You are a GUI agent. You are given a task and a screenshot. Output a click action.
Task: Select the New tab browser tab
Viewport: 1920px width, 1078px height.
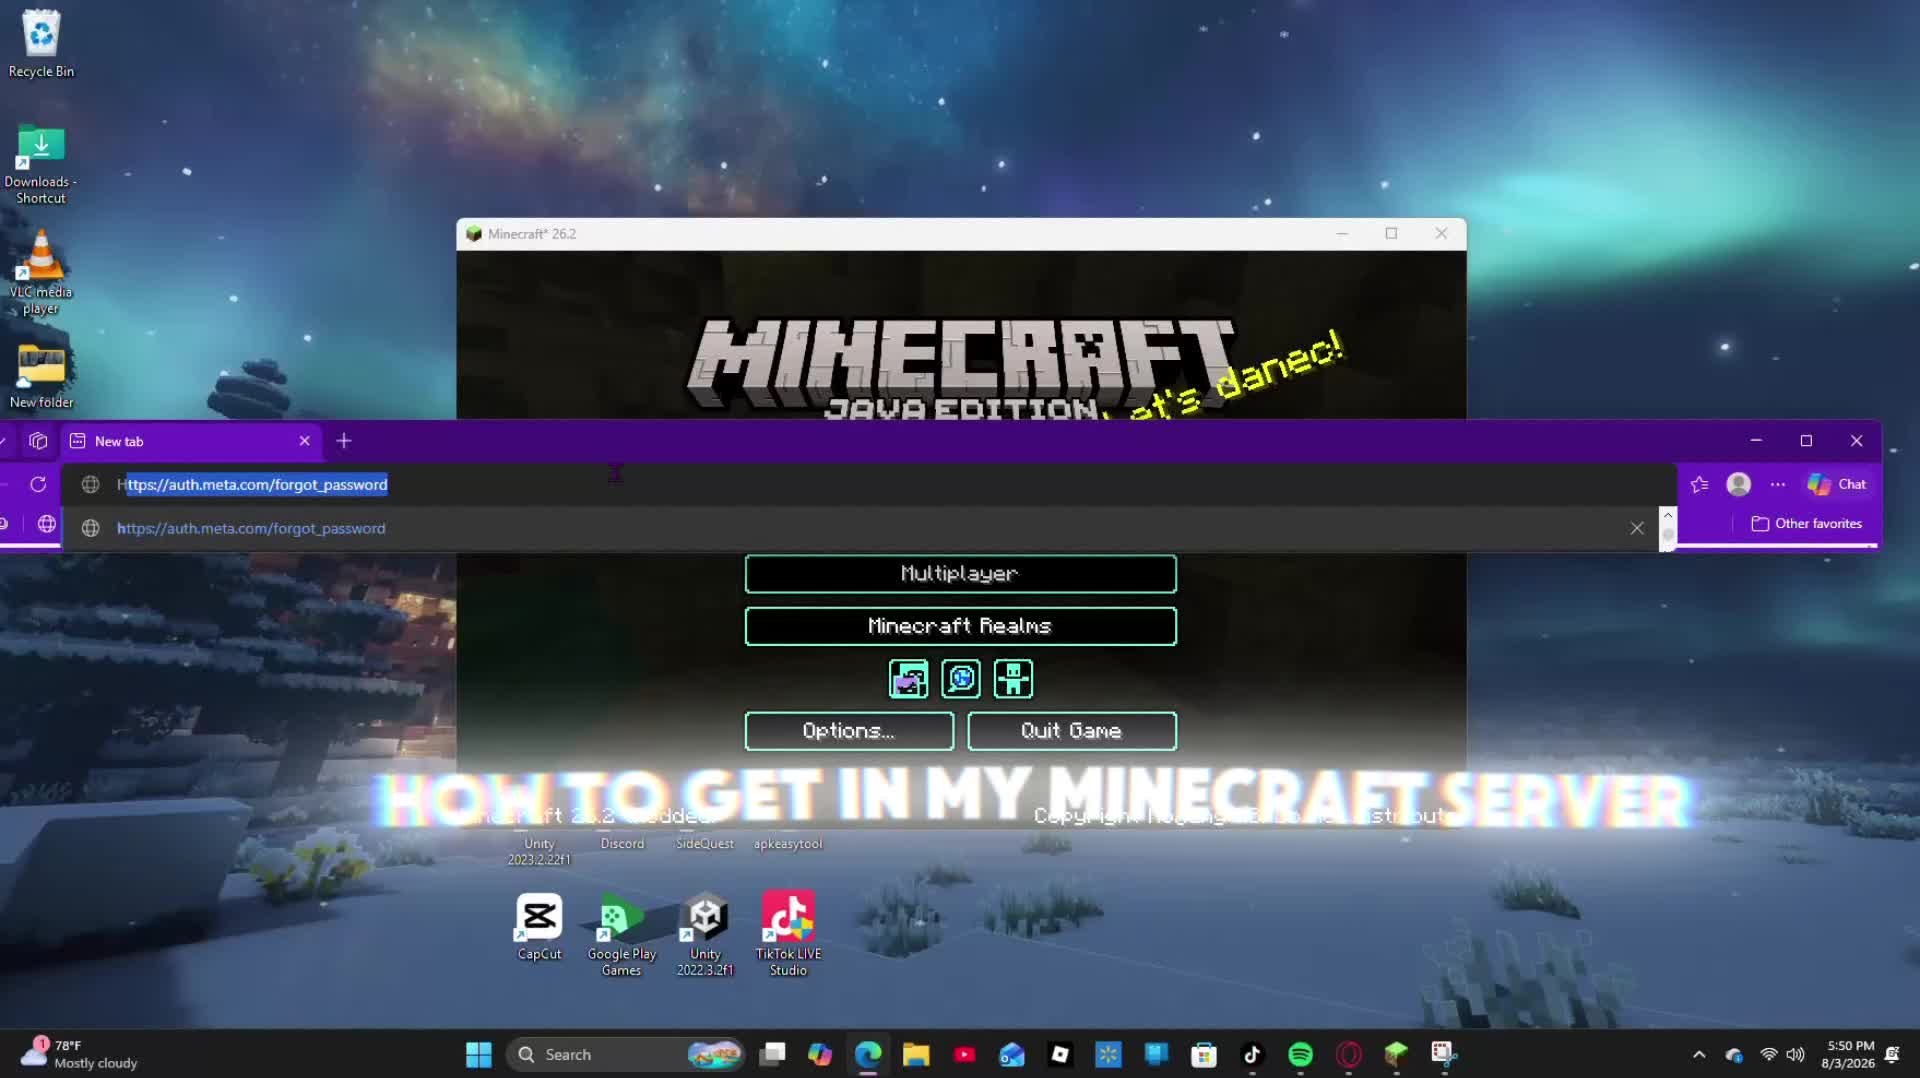pos(190,441)
